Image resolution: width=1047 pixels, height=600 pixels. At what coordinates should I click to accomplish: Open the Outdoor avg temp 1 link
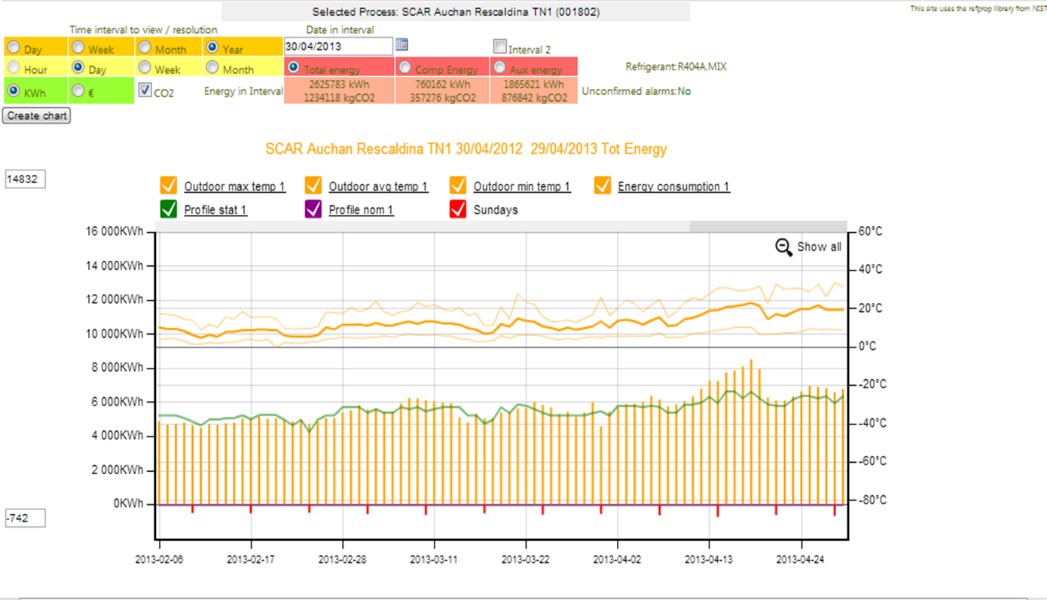(x=378, y=187)
